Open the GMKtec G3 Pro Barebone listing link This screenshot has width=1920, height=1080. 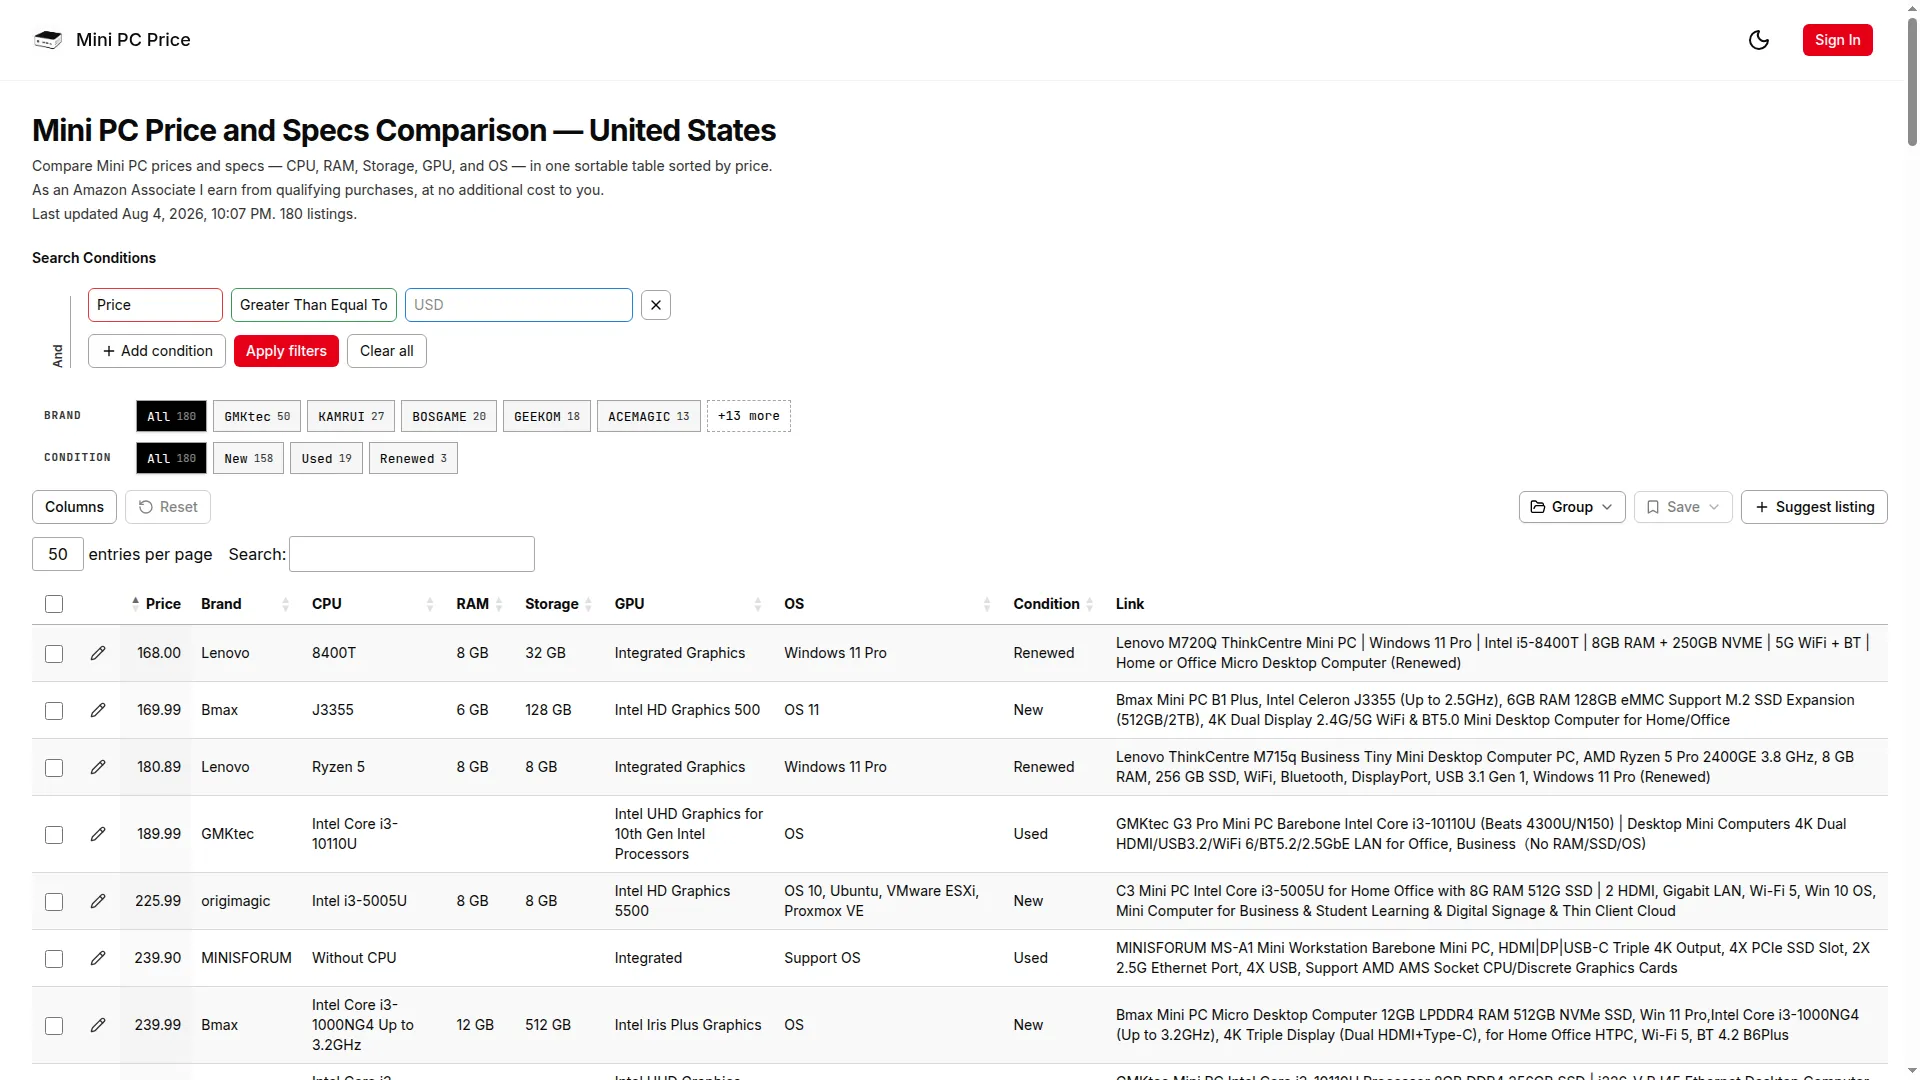(1481, 834)
